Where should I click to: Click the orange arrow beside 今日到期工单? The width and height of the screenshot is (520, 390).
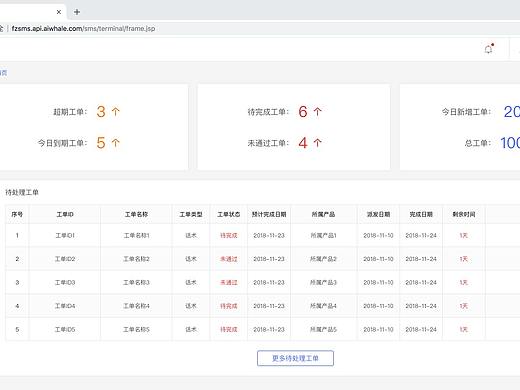point(115,143)
